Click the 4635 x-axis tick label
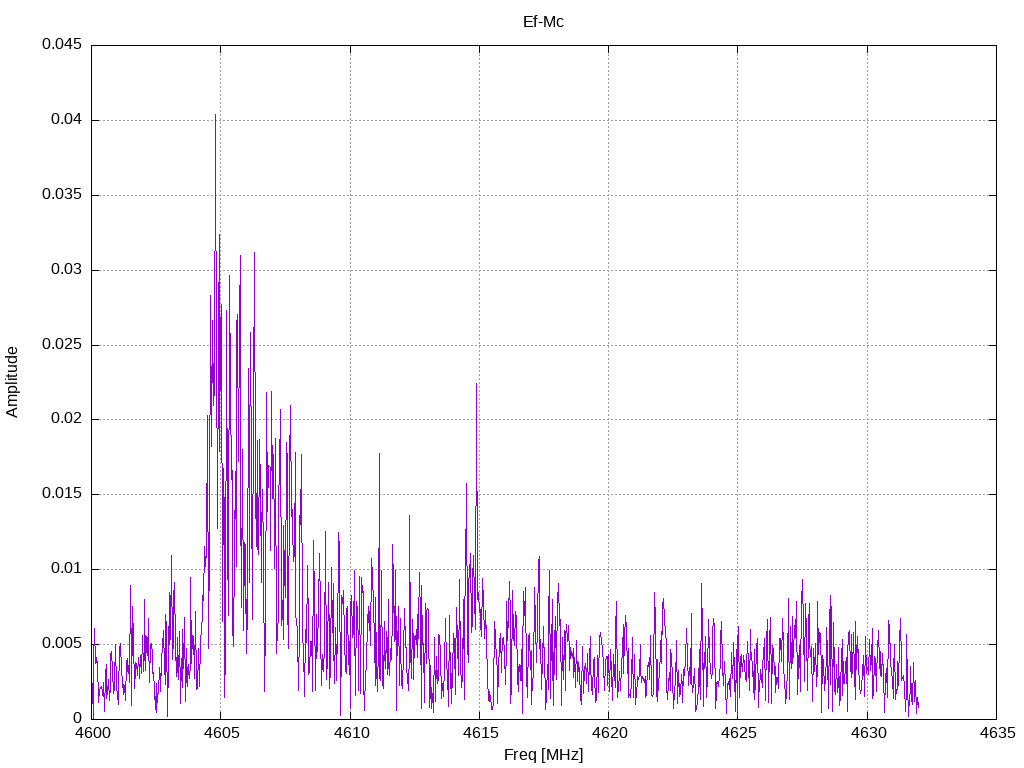Image resolution: width=1024 pixels, height=768 pixels. click(995, 733)
